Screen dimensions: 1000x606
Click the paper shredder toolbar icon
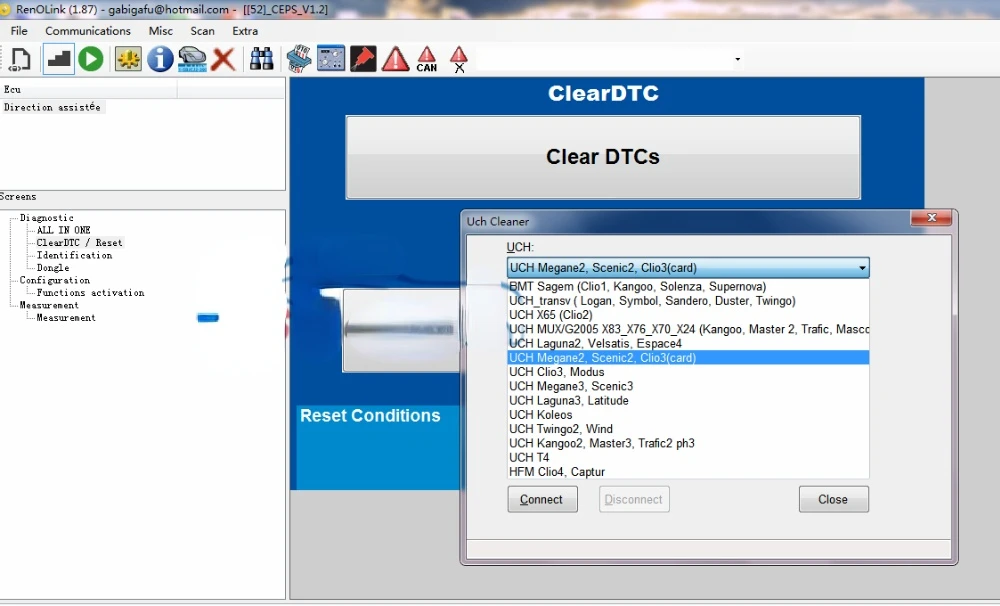pyautogui.click(x=298, y=59)
